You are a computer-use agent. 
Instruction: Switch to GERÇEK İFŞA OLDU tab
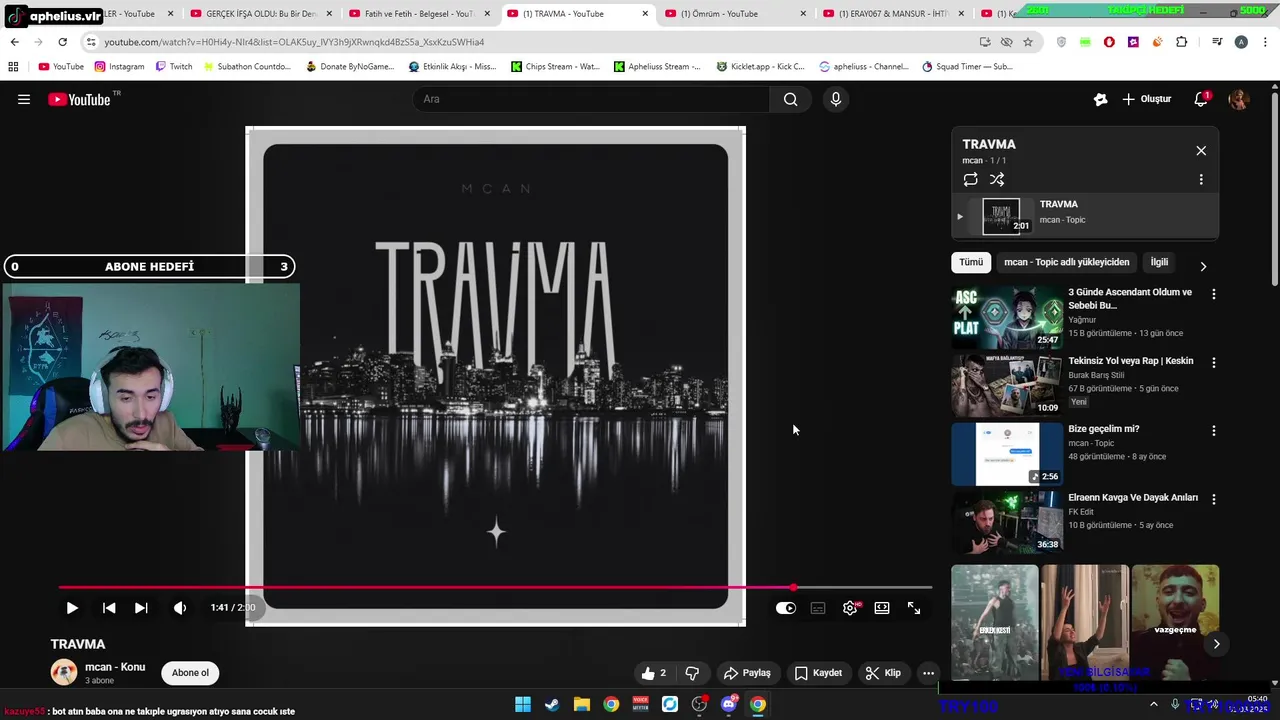tap(261, 14)
